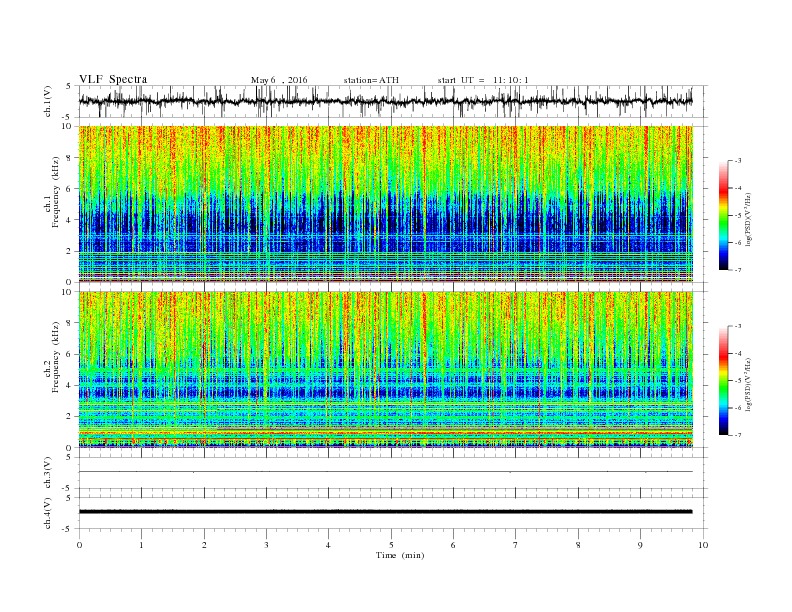Click the ch.1 voltage waveform trace
The height and width of the screenshot is (612, 792).
click(x=385, y=101)
